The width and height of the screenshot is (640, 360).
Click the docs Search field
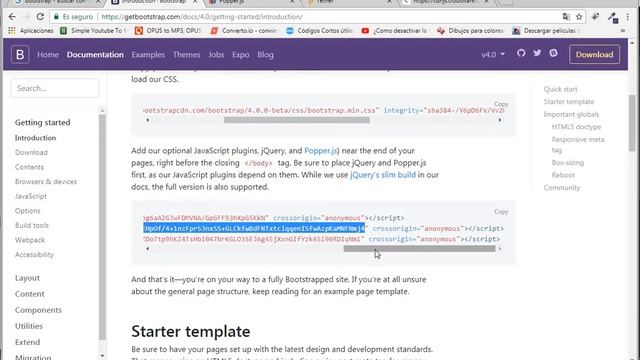[55, 88]
